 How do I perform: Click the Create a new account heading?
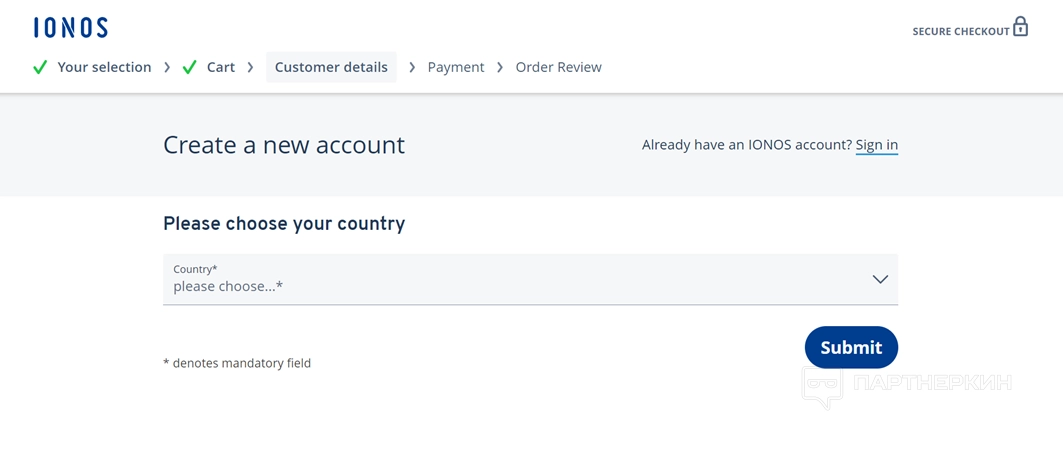click(284, 145)
